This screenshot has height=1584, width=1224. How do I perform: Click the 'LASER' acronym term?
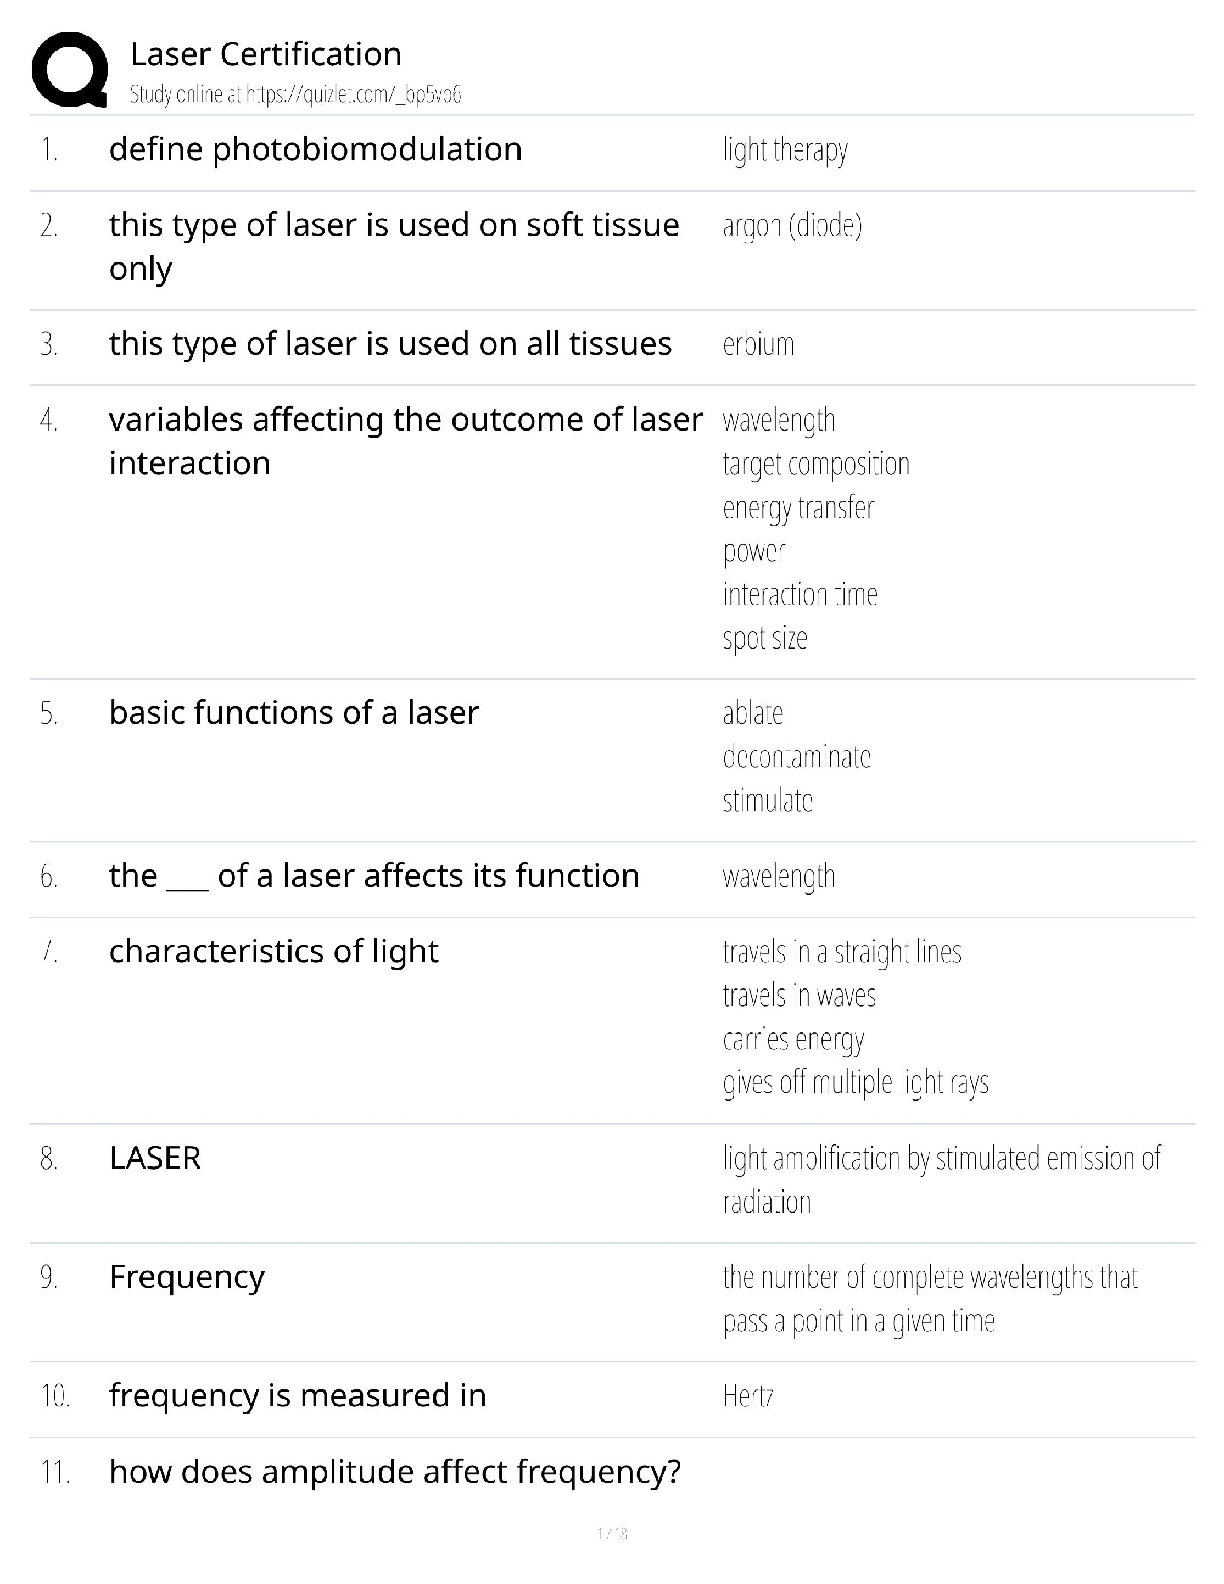[155, 1158]
